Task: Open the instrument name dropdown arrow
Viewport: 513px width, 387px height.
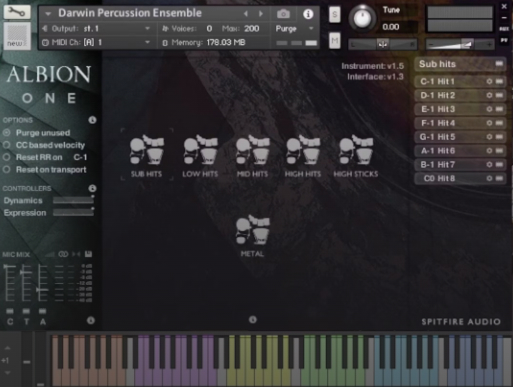Action: (x=48, y=14)
